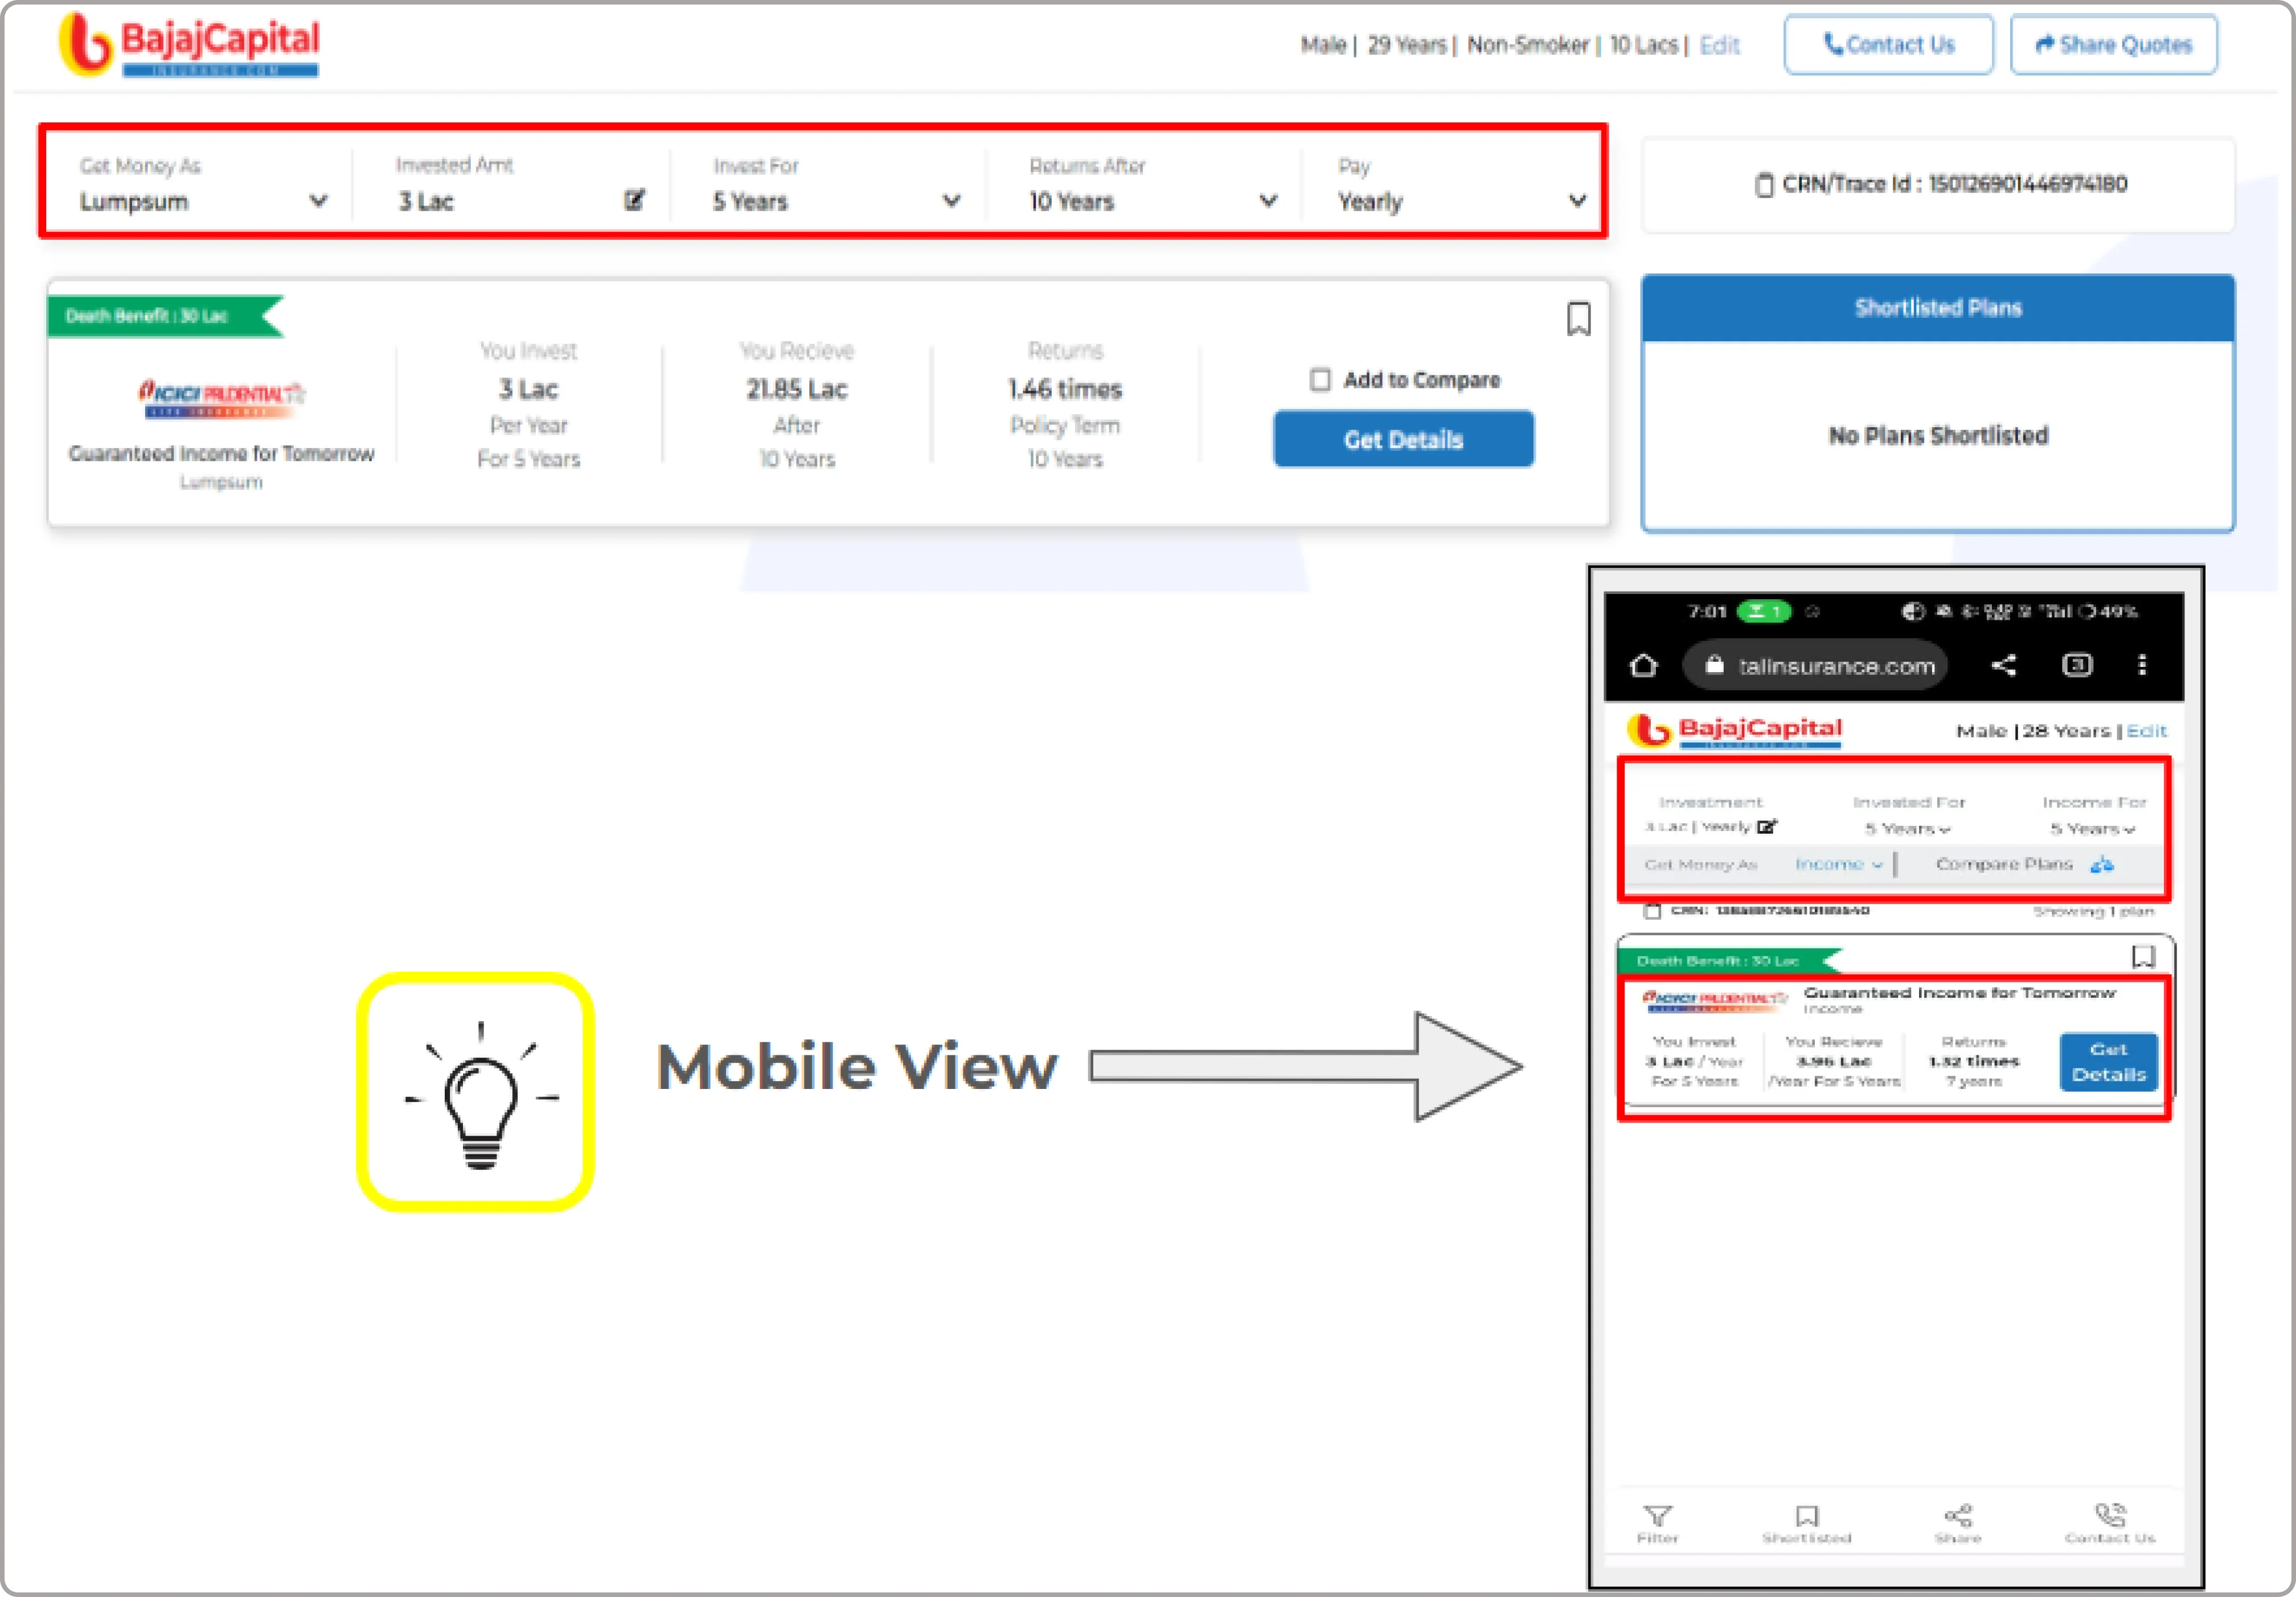Tap the share icon in mobile browser bar
This screenshot has height=1597, width=2296.
click(2003, 665)
